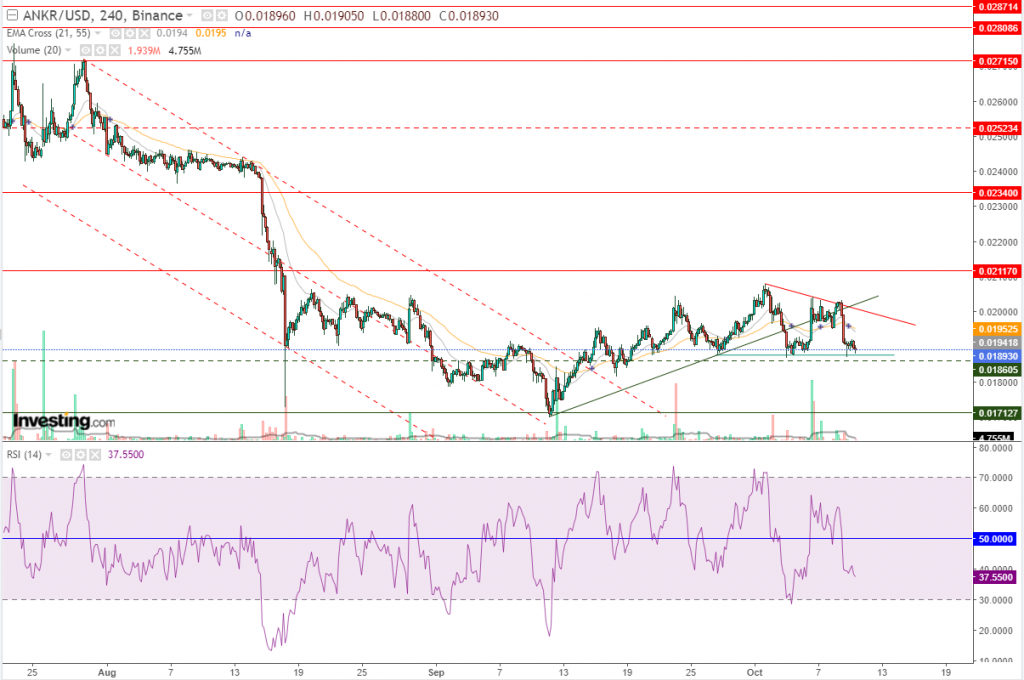
Task: Remove Volume indicator with X icon
Action: click(114, 50)
